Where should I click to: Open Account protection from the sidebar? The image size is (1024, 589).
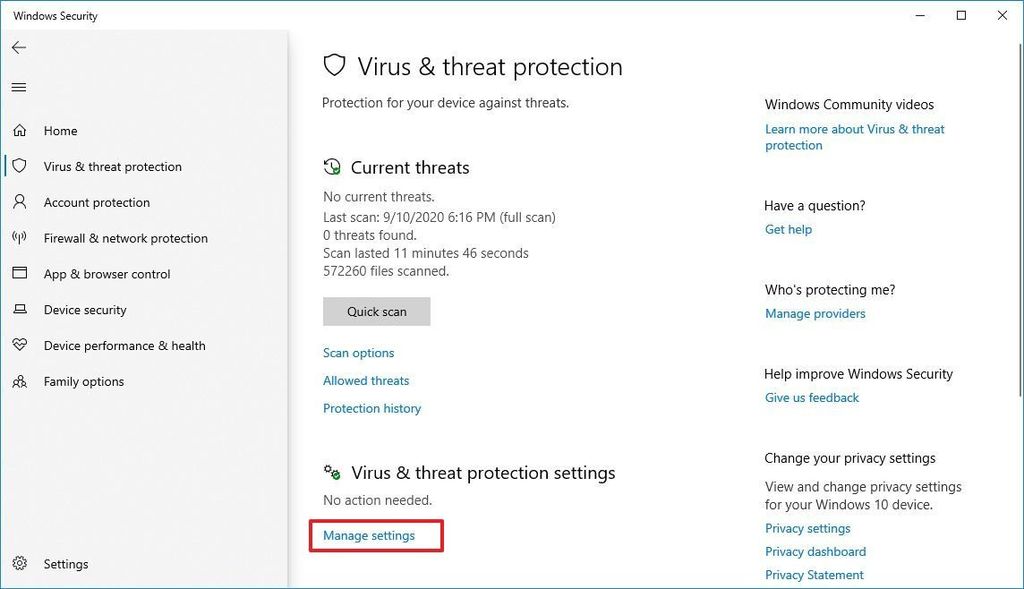point(97,202)
